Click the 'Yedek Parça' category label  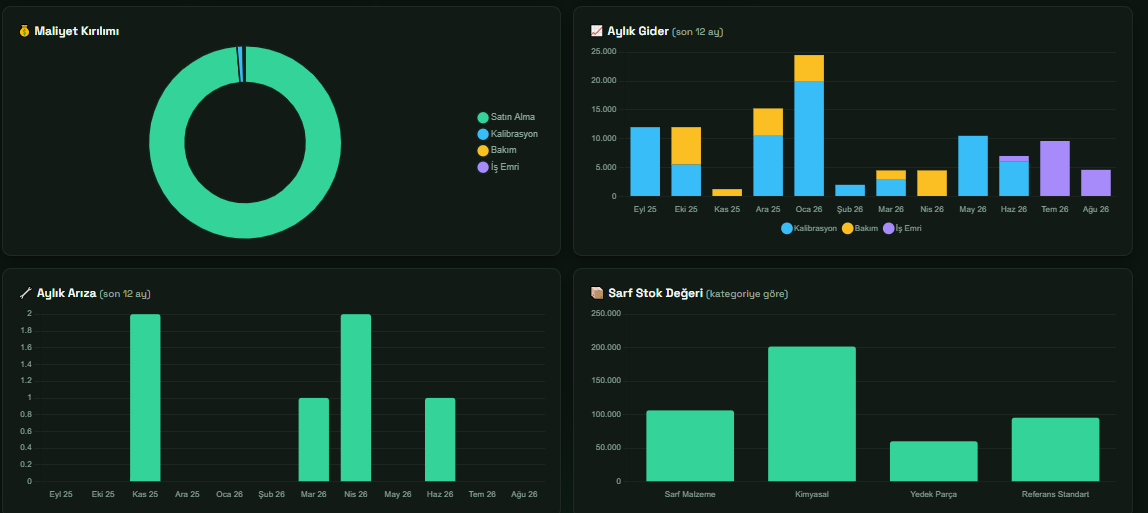pyautogui.click(x=933, y=495)
